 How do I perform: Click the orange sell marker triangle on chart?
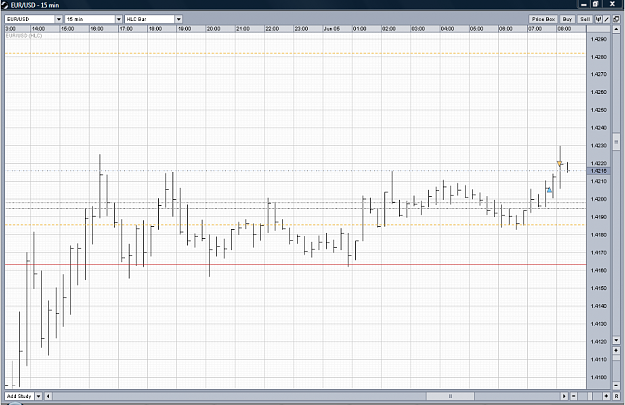[560, 164]
